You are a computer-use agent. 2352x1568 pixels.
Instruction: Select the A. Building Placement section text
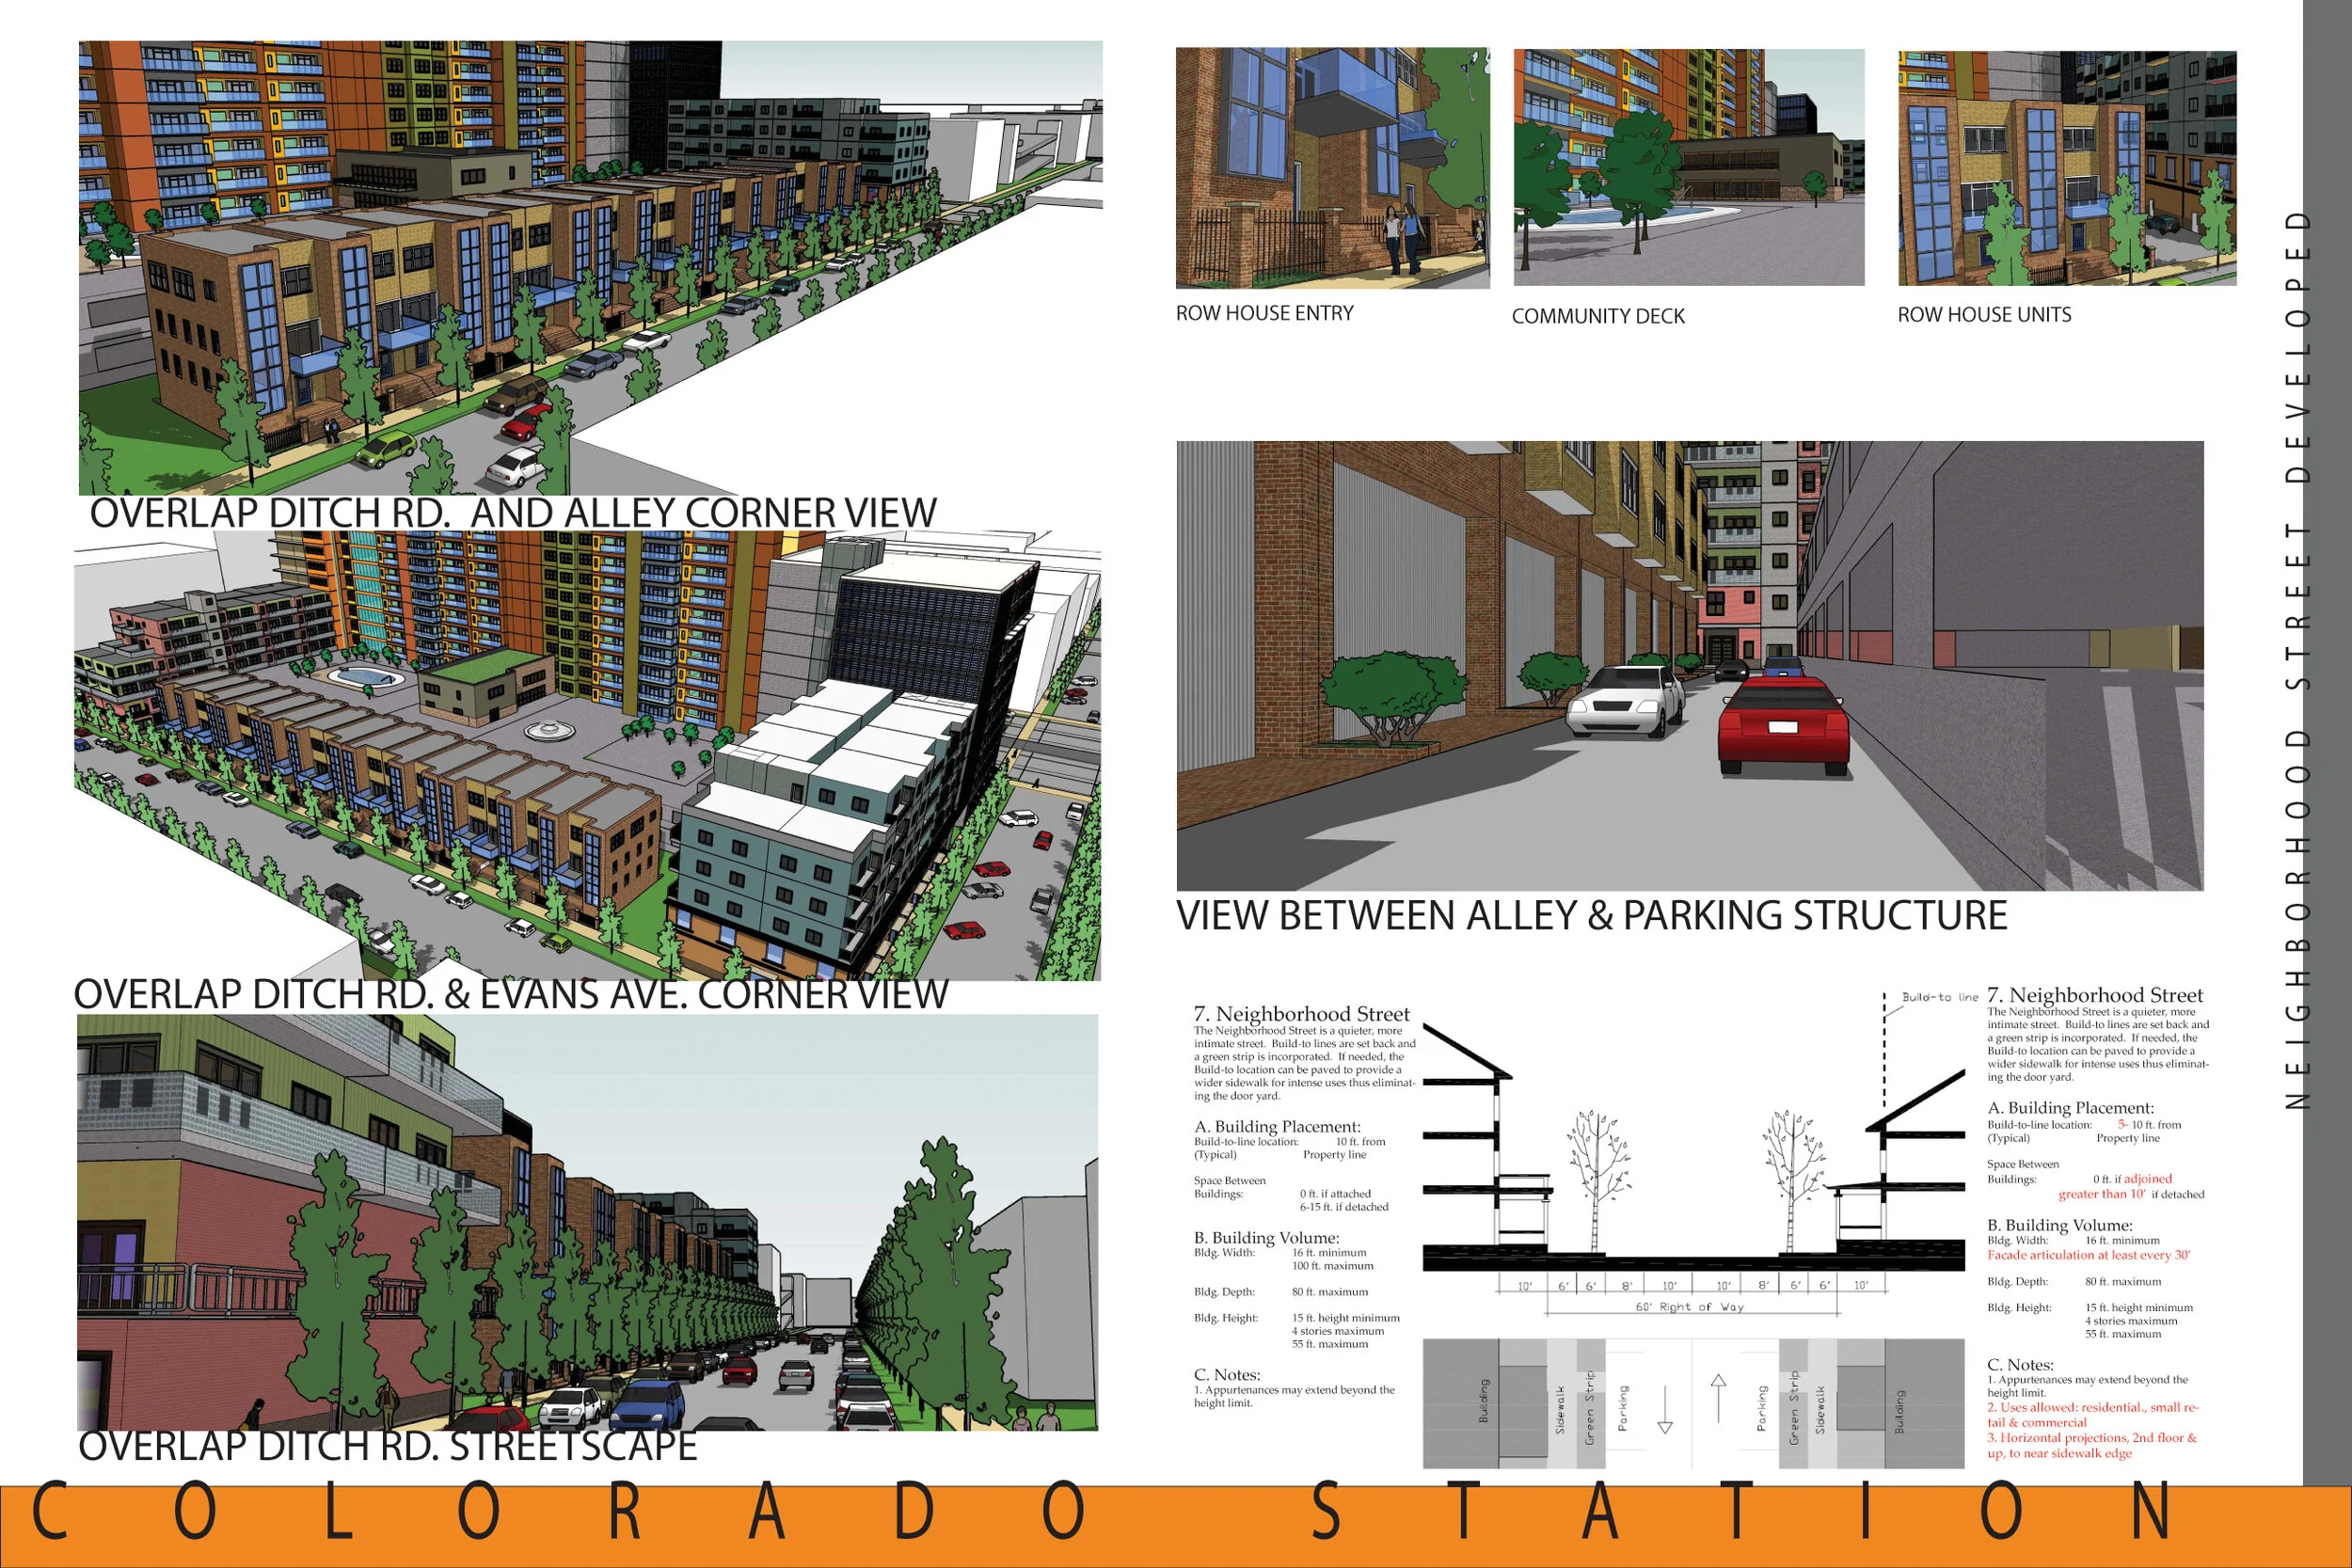1280,1127
